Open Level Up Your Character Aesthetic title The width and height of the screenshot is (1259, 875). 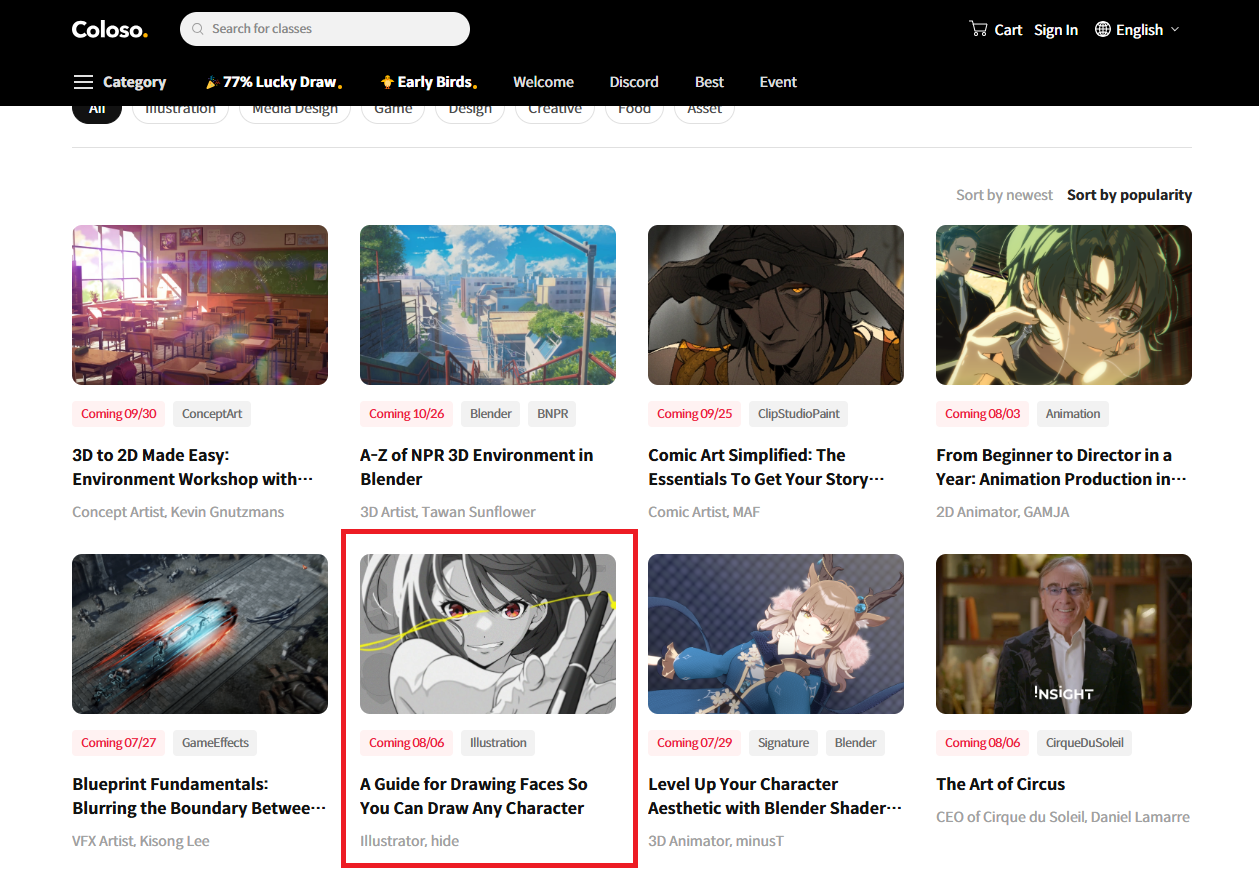pos(775,796)
